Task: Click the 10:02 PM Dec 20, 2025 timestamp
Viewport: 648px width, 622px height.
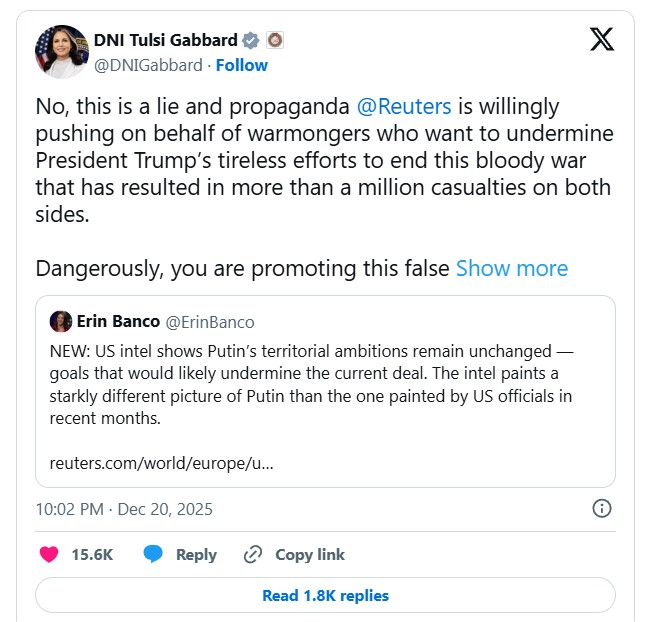Action: (124, 508)
